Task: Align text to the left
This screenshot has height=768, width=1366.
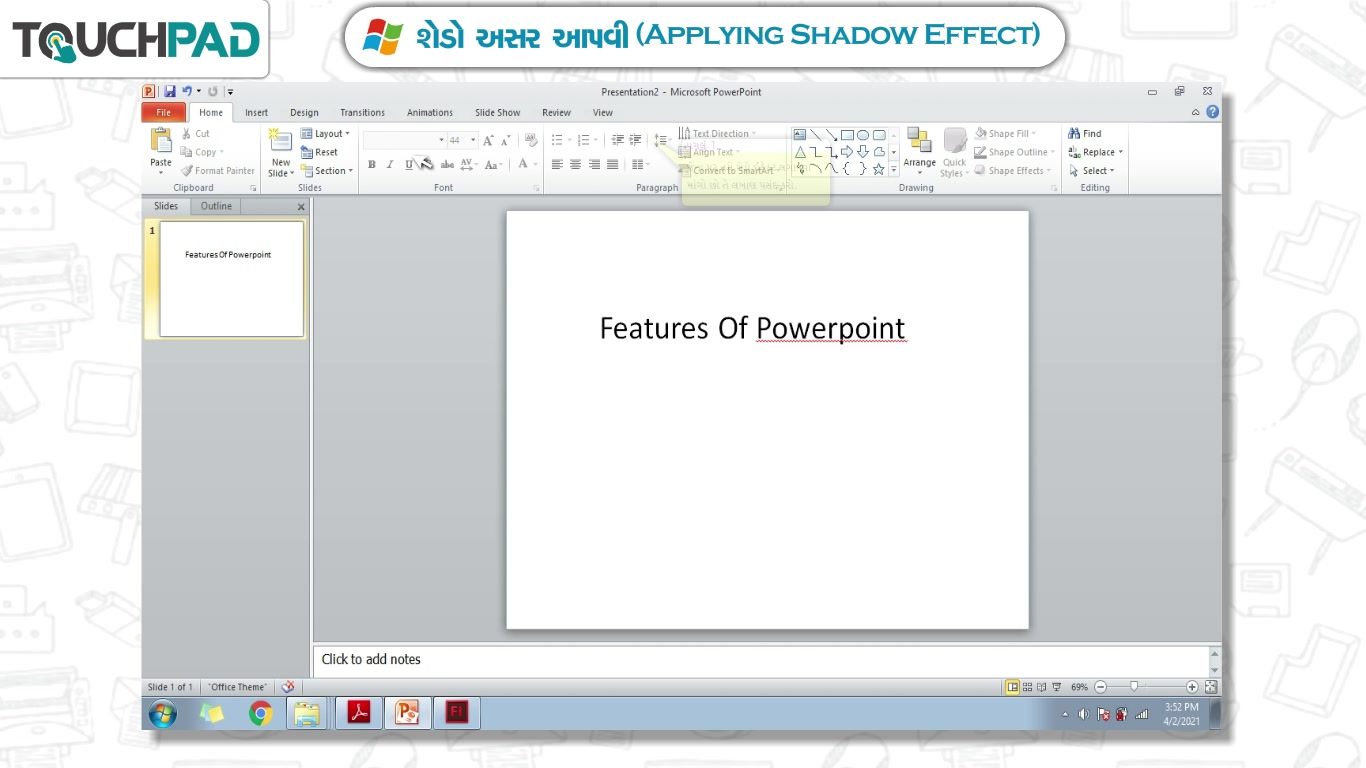Action: [557, 165]
